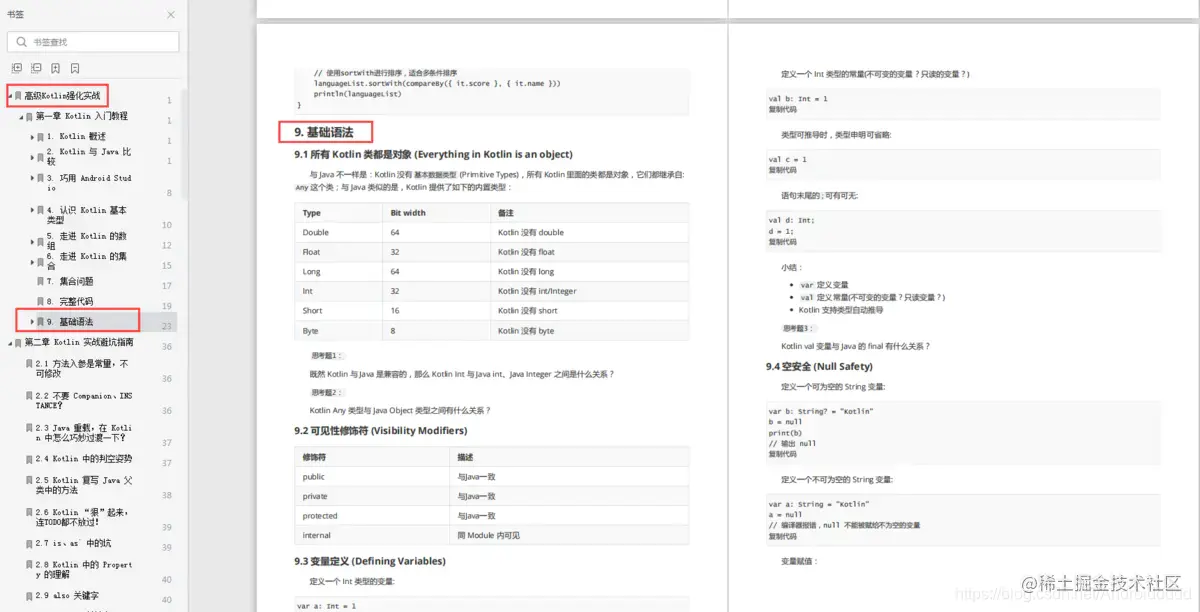The image size is (1200, 612).
Task: Click the heading 9. 基础语法 on the page
Action: 325,132
